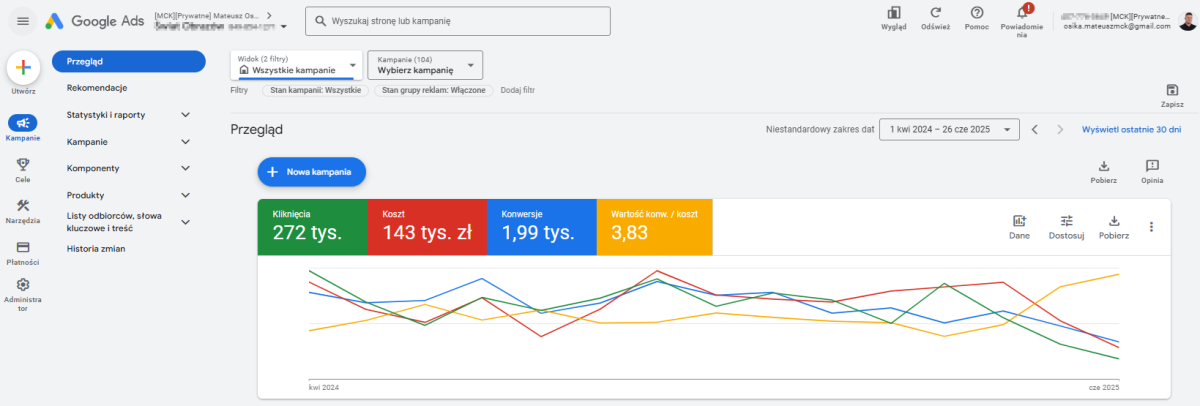Click the Utwórz plus button
The height and width of the screenshot is (406, 1200).
pyautogui.click(x=23, y=68)
